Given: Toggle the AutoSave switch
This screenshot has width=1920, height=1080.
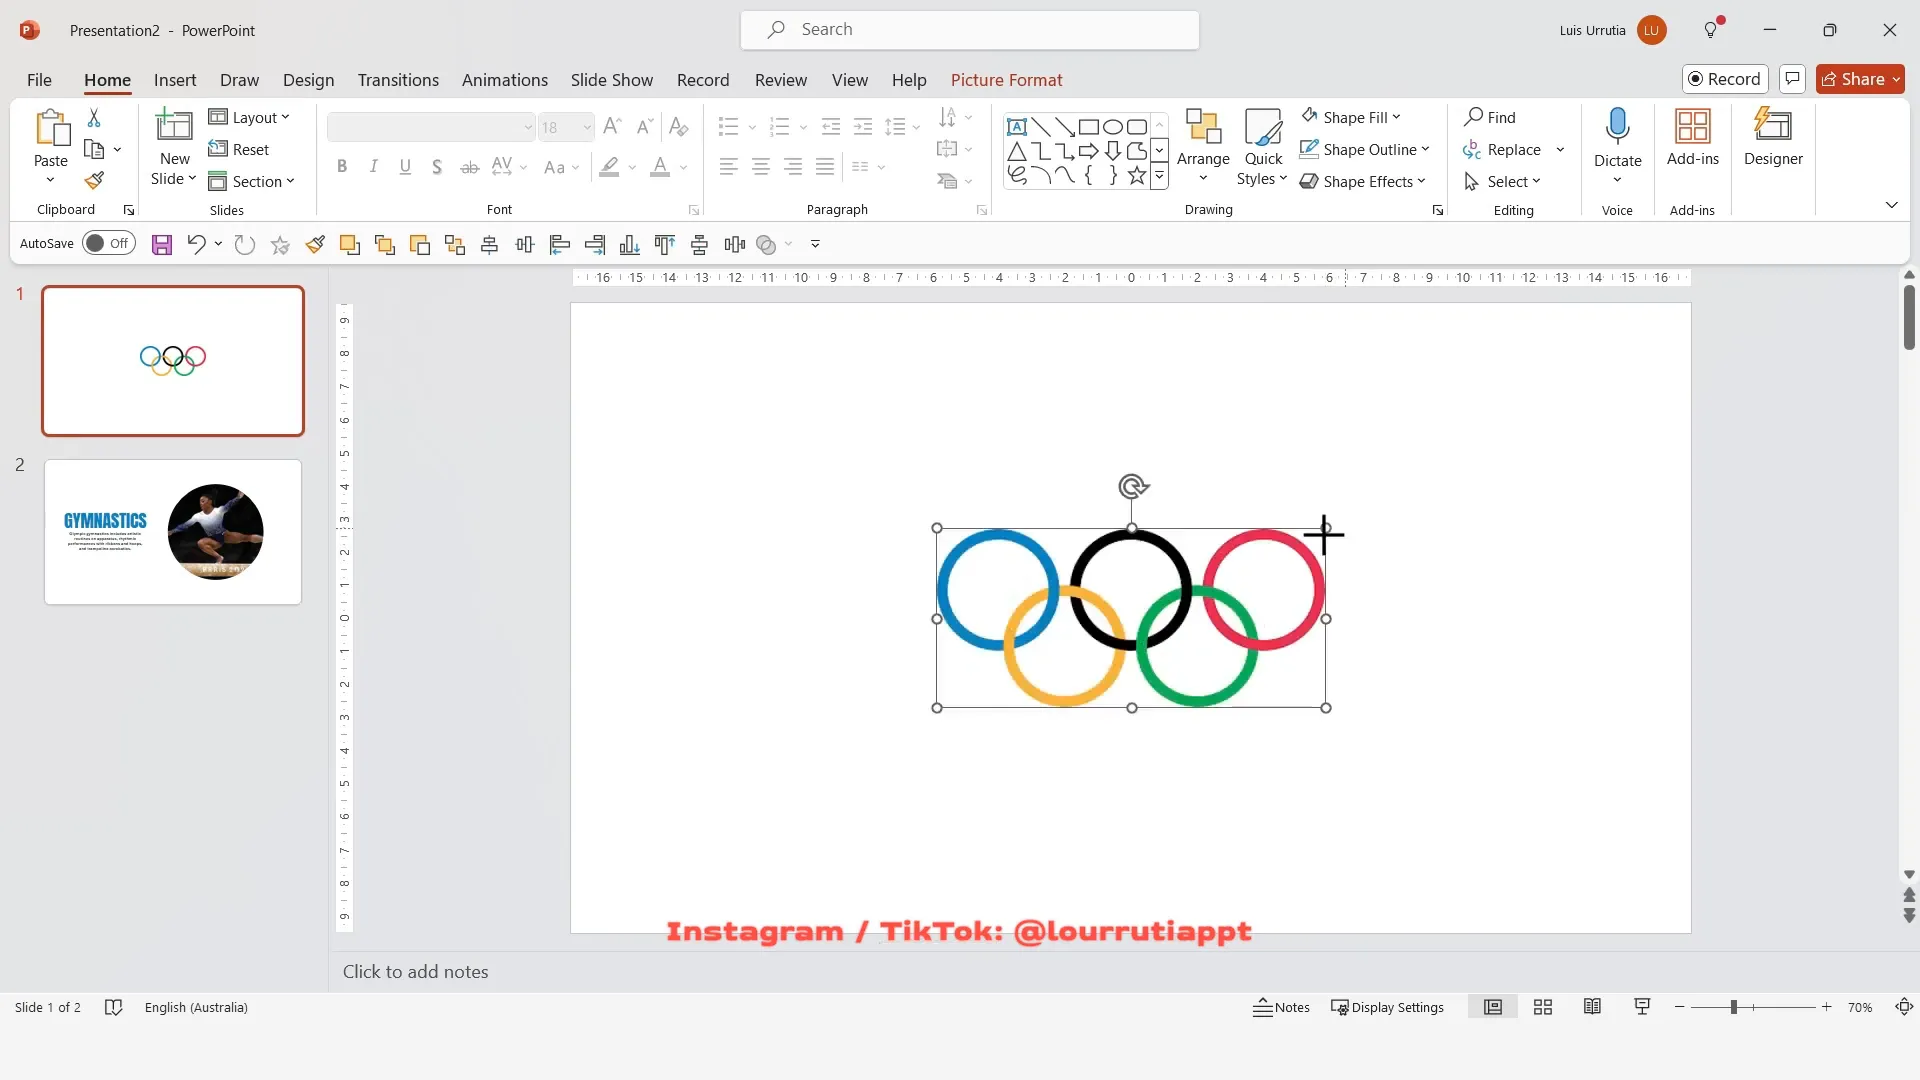Looking at the screenshot, I should tap(108, 243).
